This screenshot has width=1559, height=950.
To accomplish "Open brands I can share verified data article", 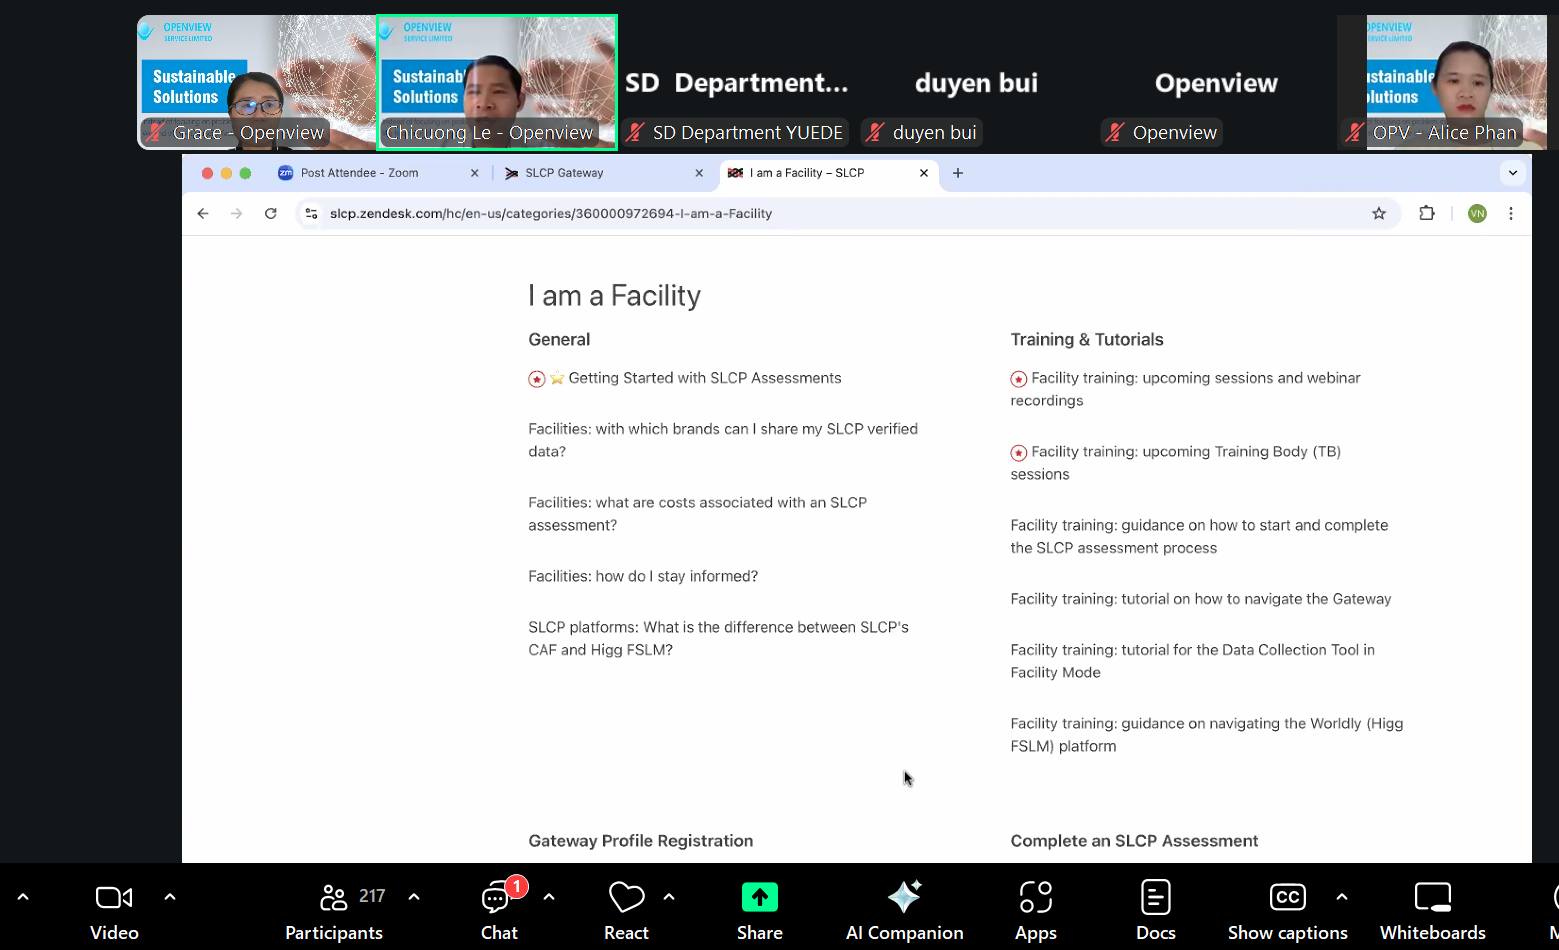I will (x=723, y=440).
